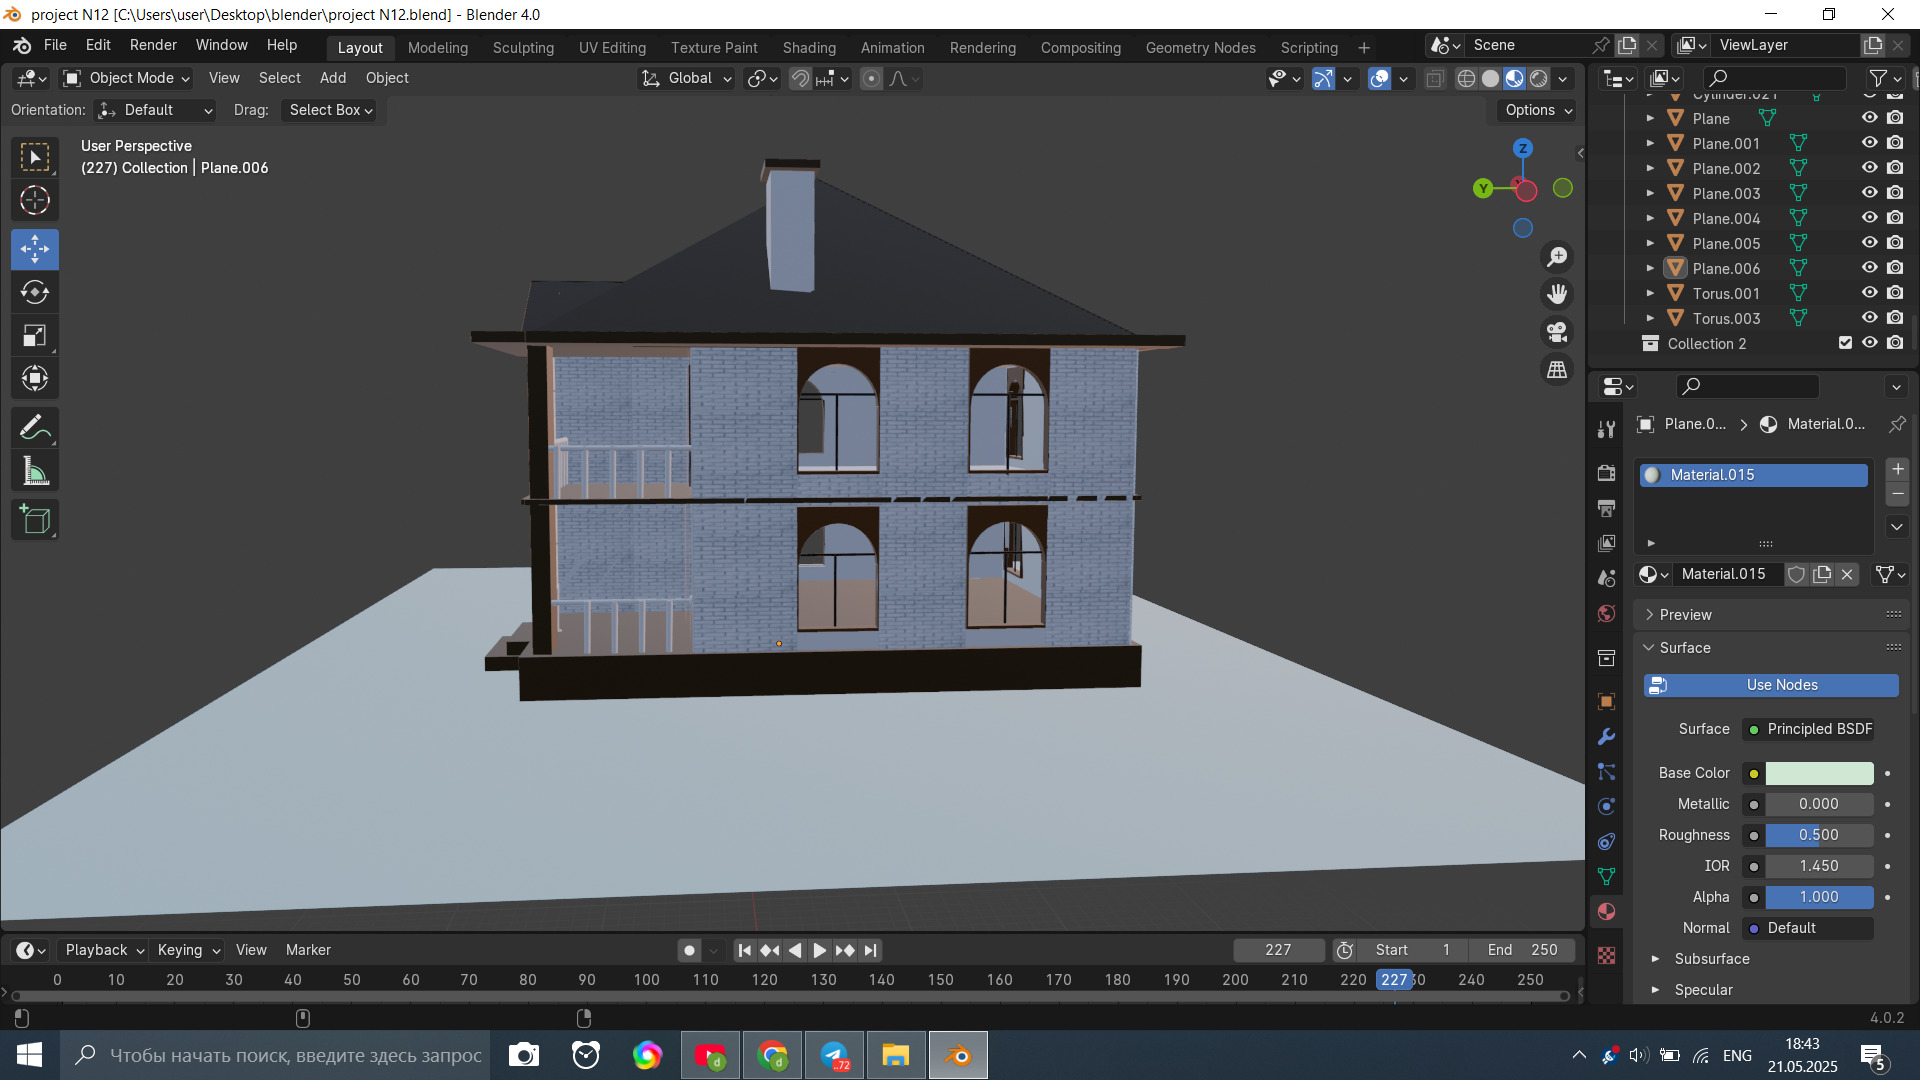This screenshot has width=1920, height=1080.
Task: Select the Rotate tool
Action: pos(35,292)
